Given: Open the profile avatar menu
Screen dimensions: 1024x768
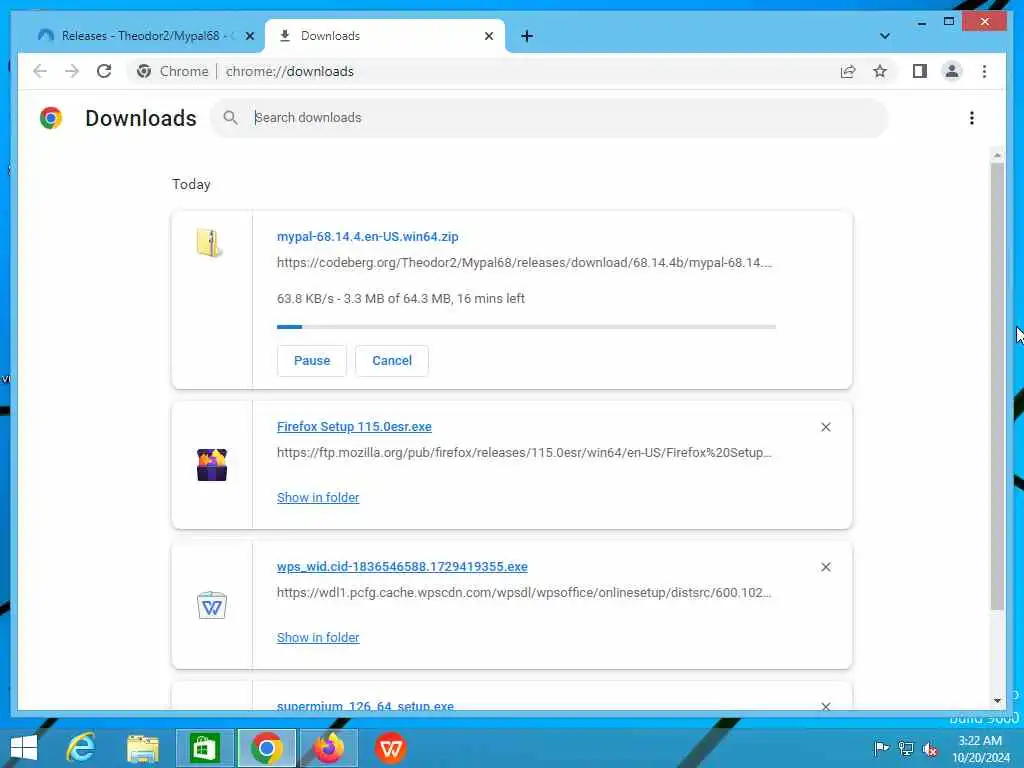Looking at the screenshot, I should (952, 71).
